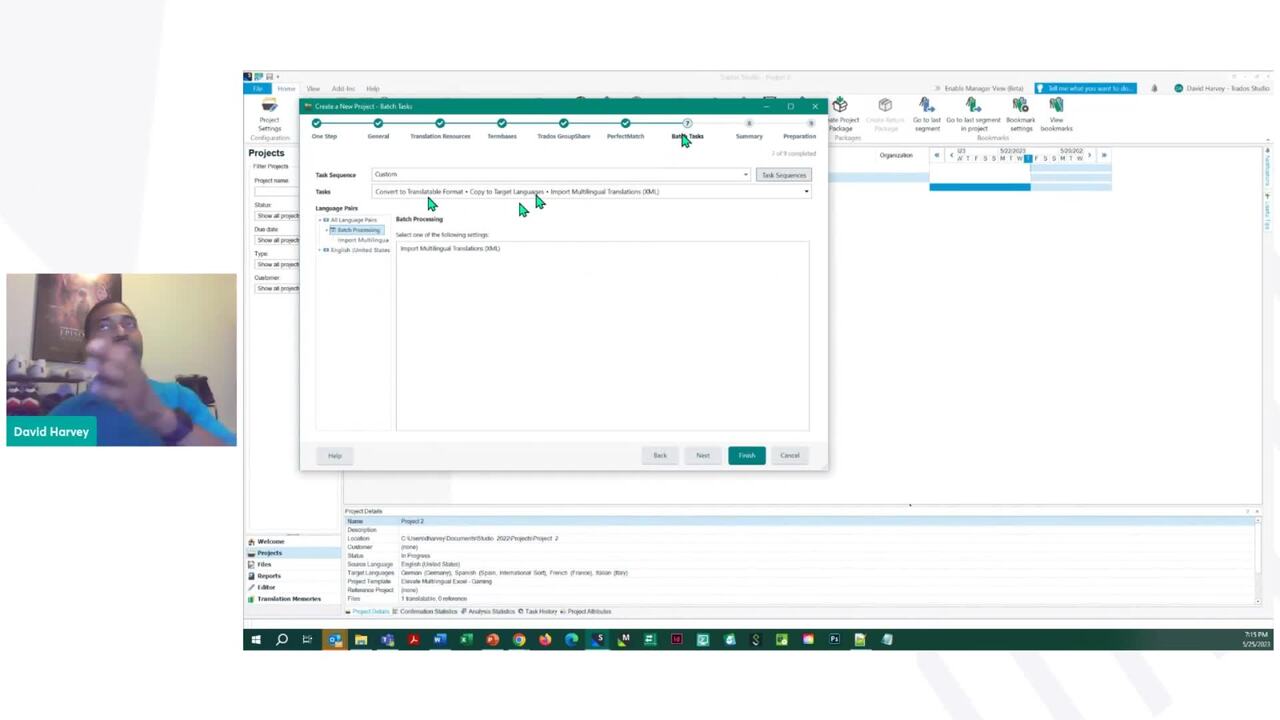Open the Help ribbon tab
The image size is (1280, 720).
372,89
